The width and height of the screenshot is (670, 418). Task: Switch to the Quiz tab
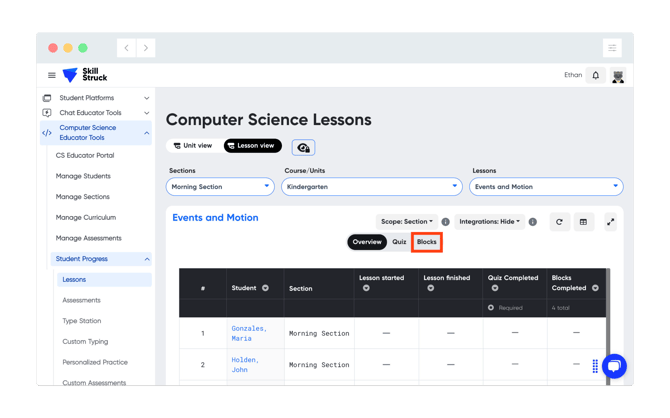coord(399,242)
